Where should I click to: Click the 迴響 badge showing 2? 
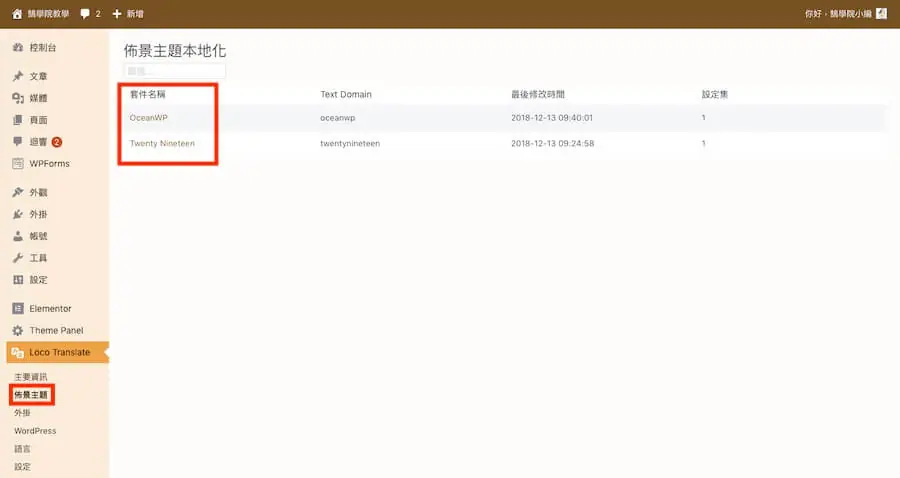57,142
